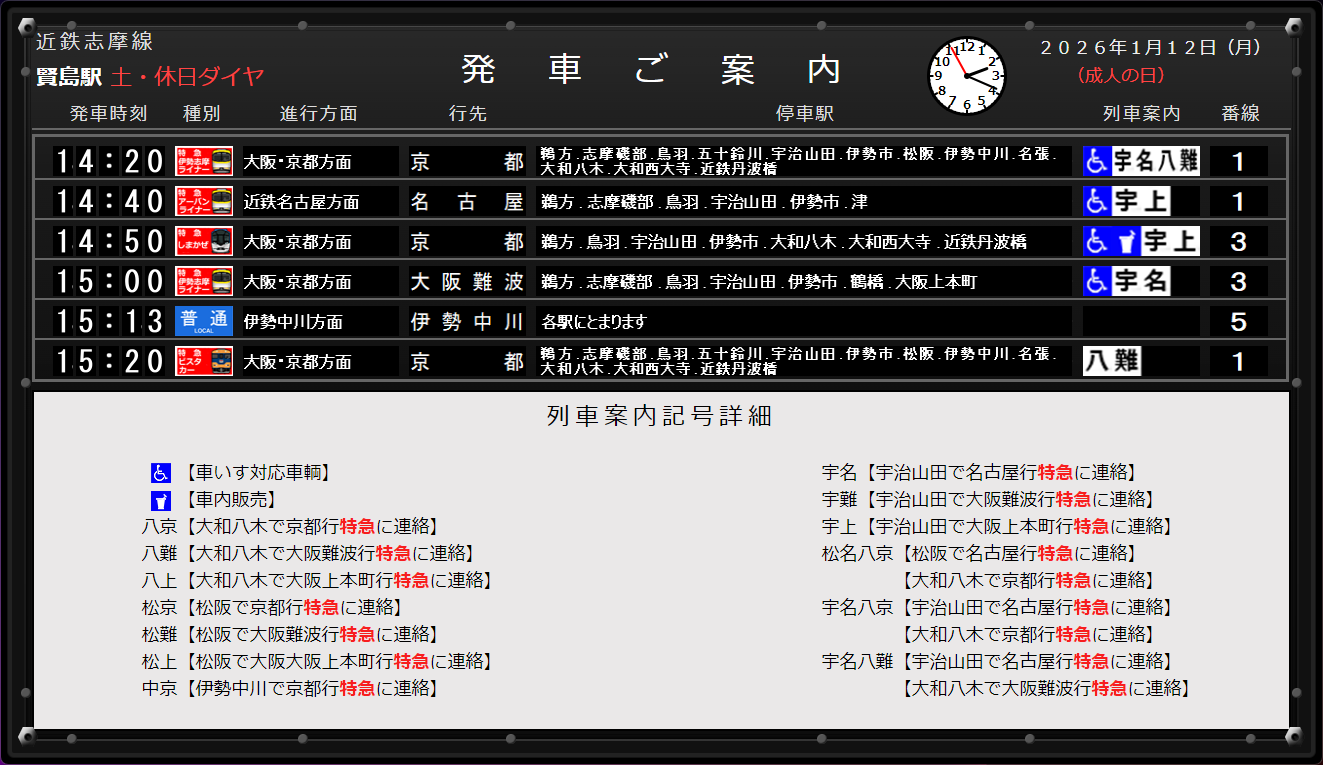1323x765 pixels.
Task: Click the wheelchair icon in the legend section
Action: [x=161, y=473]
